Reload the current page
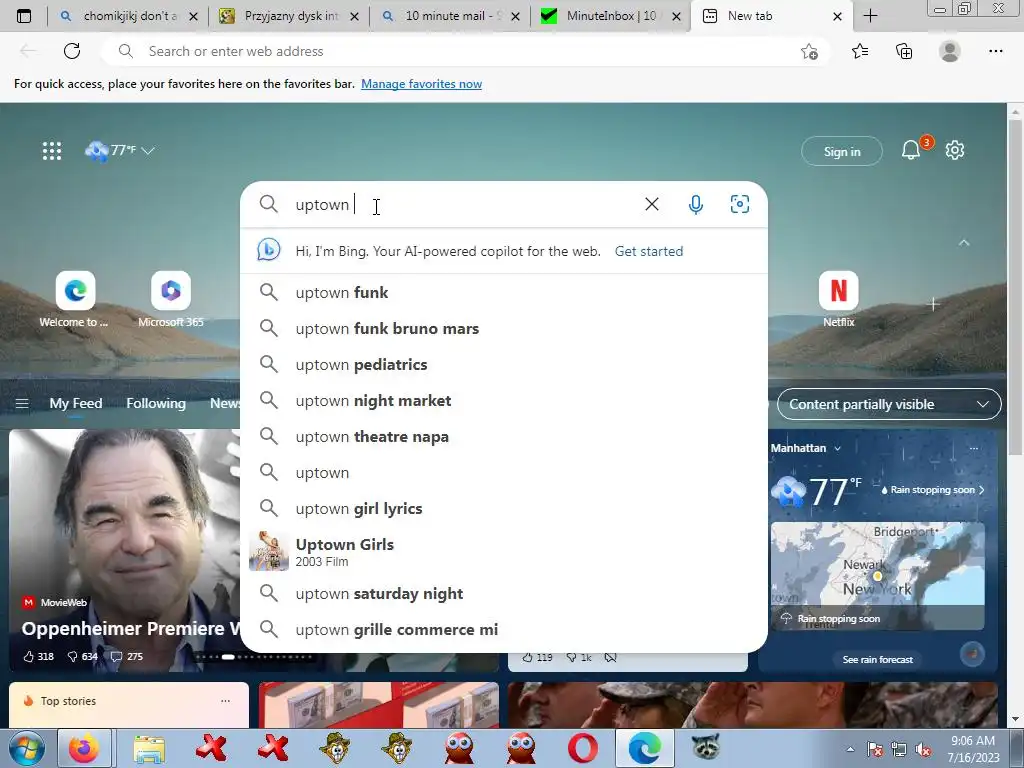The image size is (1024, 768). click(72, 51)
